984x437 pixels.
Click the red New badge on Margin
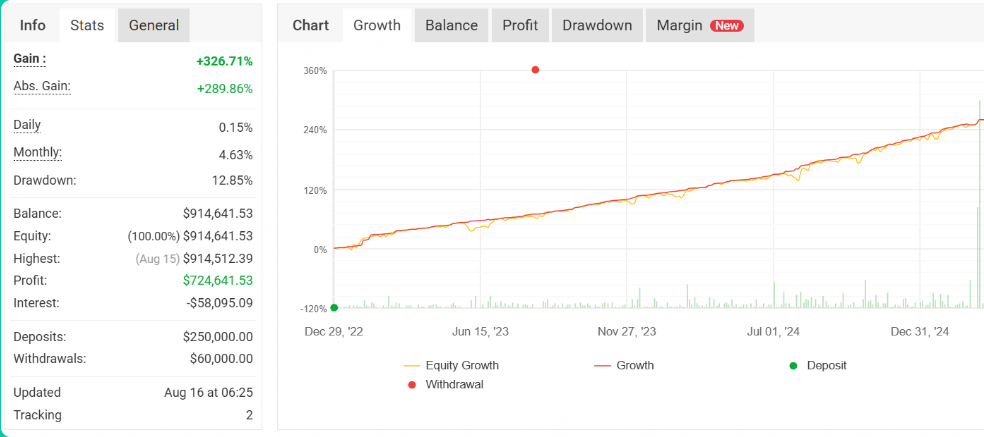(727, 26)
